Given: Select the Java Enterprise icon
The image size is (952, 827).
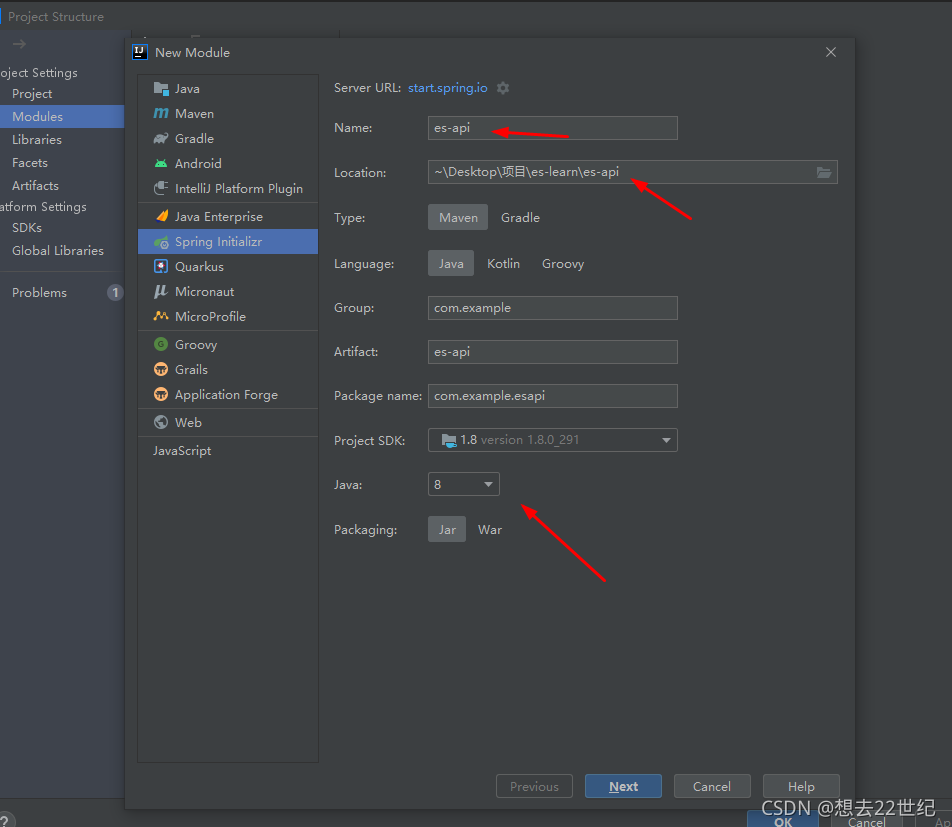Looking at the screenshot, I should click(x=162, y=216).
